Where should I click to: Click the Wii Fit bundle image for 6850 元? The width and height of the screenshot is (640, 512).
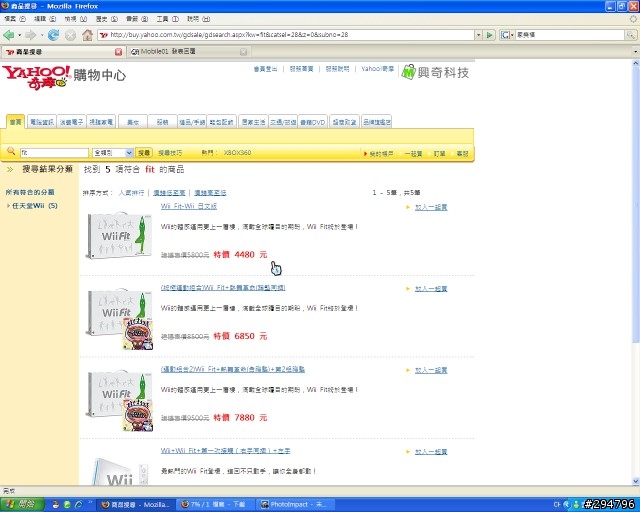(x=119, y=319)
